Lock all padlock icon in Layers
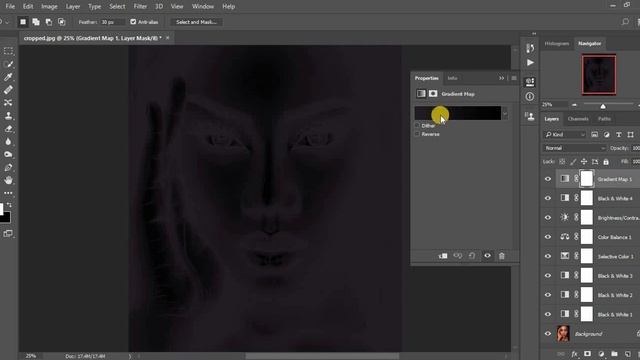Viewport: 640px width, 360px height. (606, 162)
